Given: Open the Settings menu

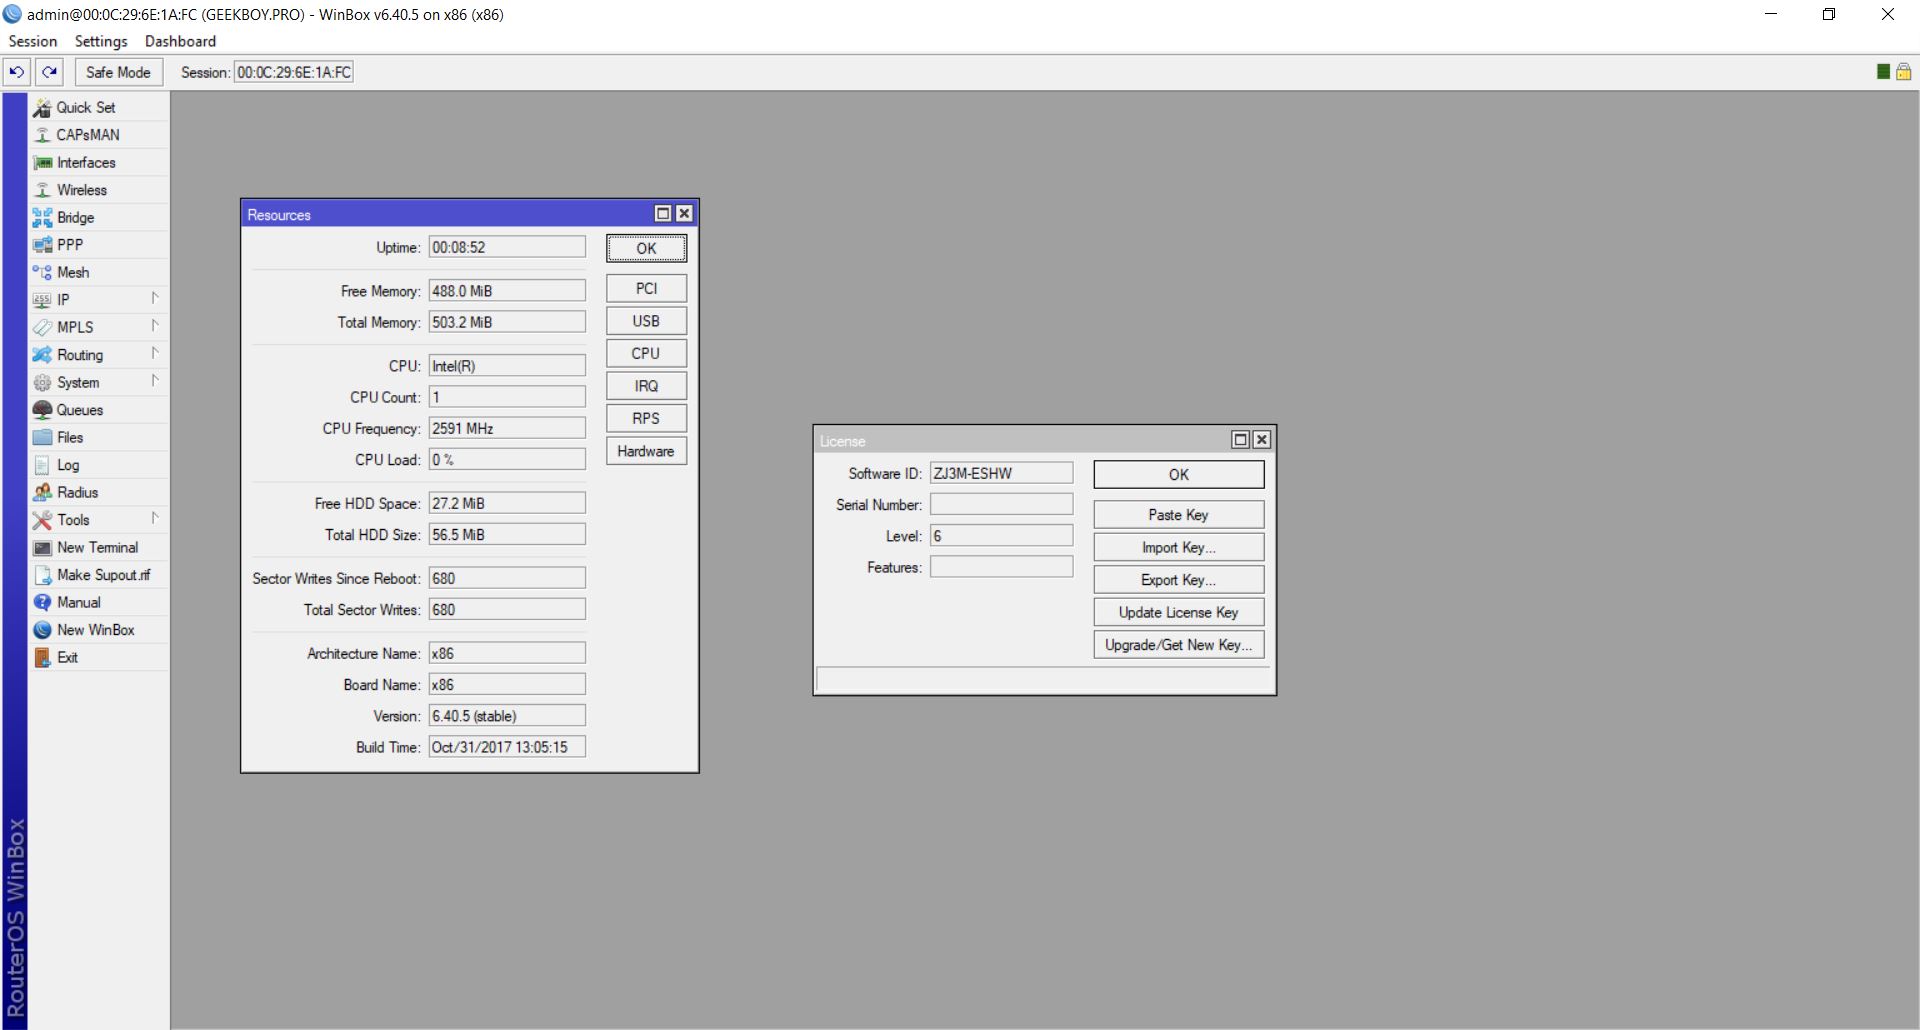Looking at the screenshot, I should pyautogui.click(x=101, y=41).
